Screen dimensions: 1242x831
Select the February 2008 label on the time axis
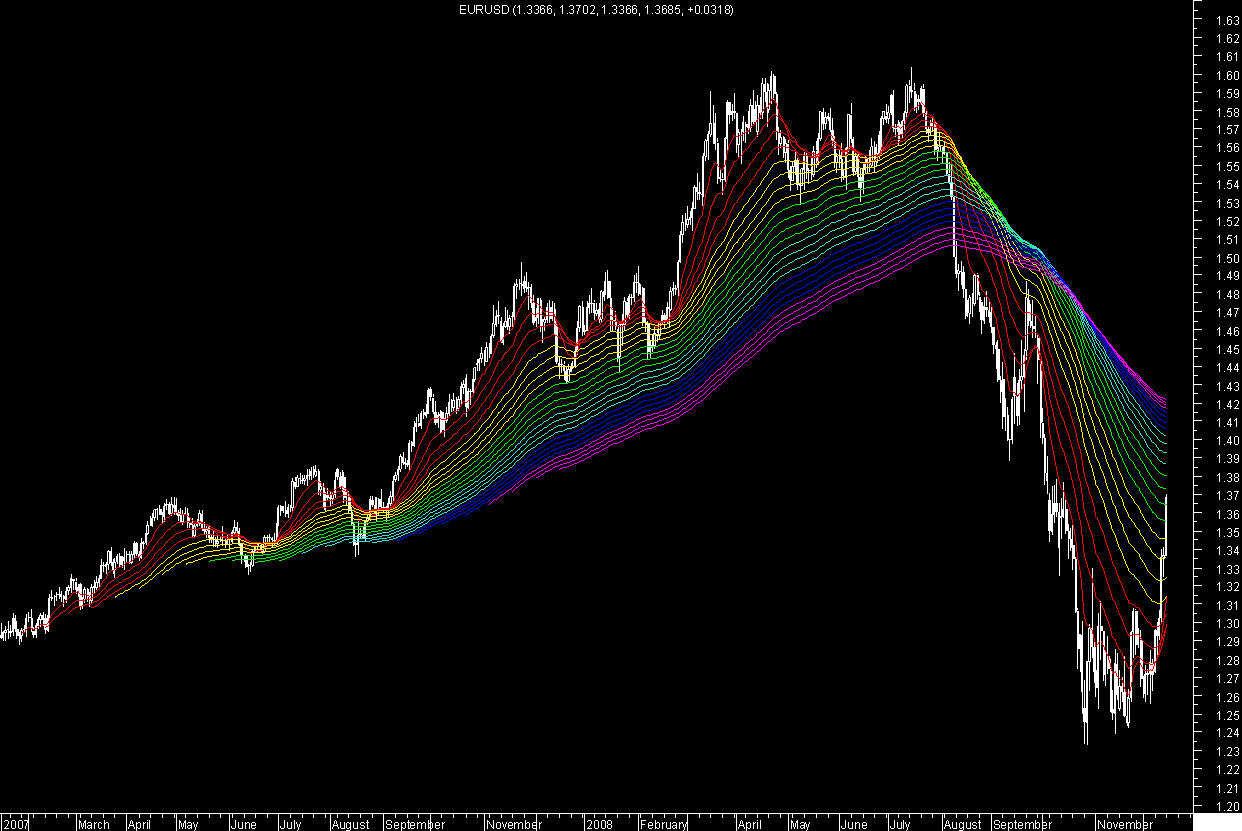pos(666,824)
